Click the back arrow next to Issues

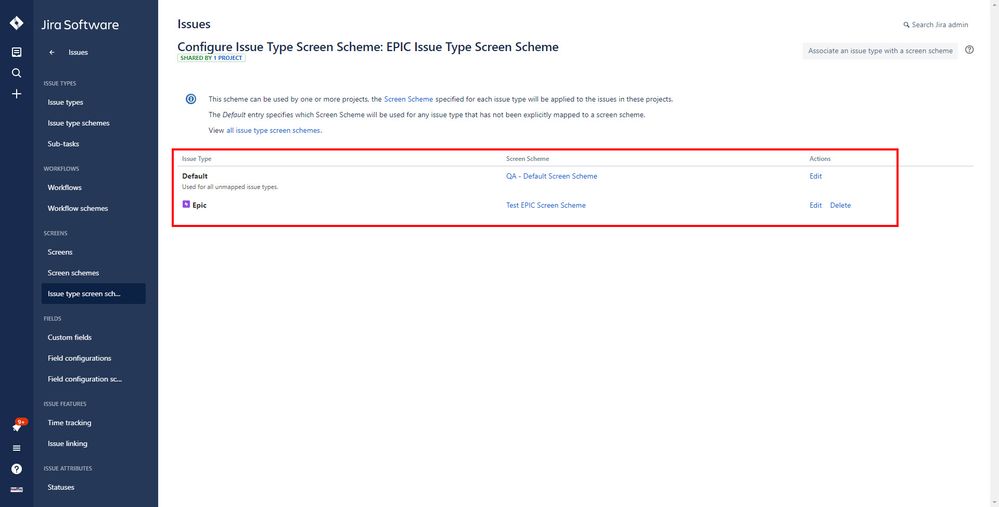click(x=52, y=52)
